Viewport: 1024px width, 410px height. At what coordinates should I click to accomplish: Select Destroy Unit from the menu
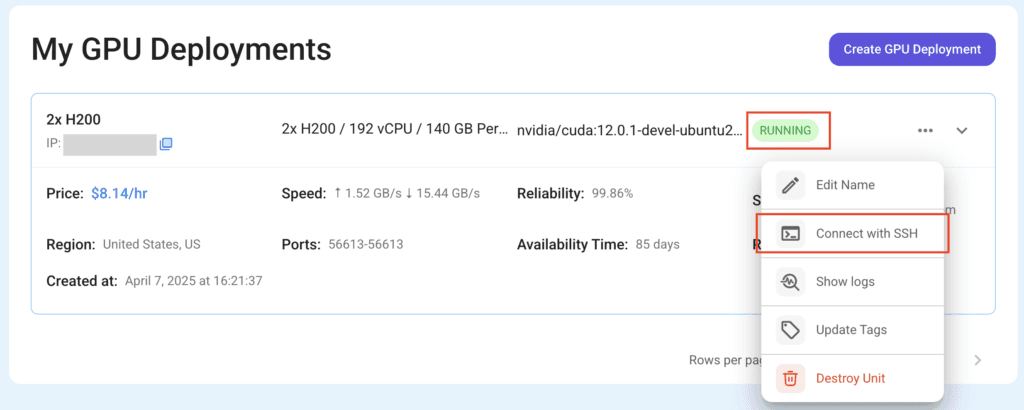(852, 378)
